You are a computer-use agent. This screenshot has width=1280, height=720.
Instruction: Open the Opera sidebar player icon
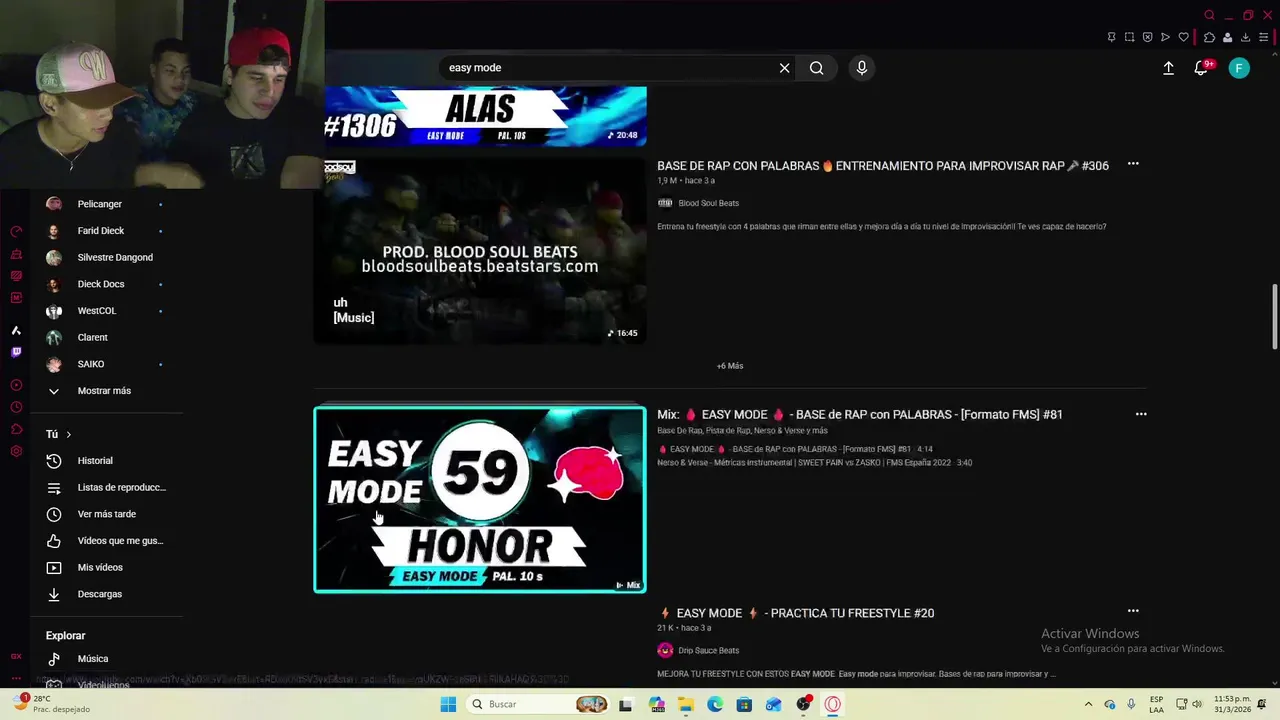pyautogui.click(x=16, y=385)
